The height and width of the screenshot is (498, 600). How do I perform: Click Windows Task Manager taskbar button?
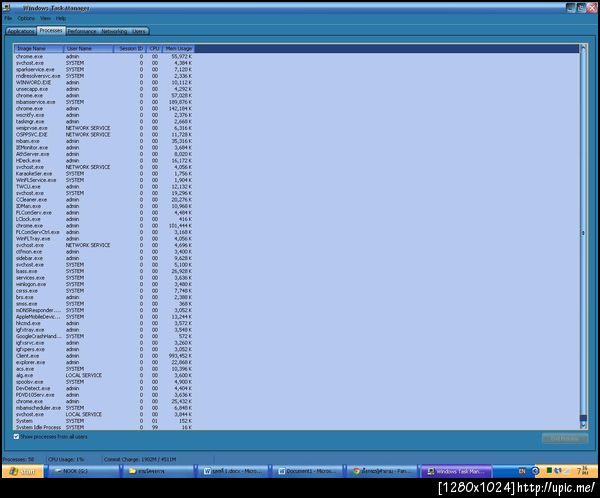pyautogui.click(x=457, y=471)
